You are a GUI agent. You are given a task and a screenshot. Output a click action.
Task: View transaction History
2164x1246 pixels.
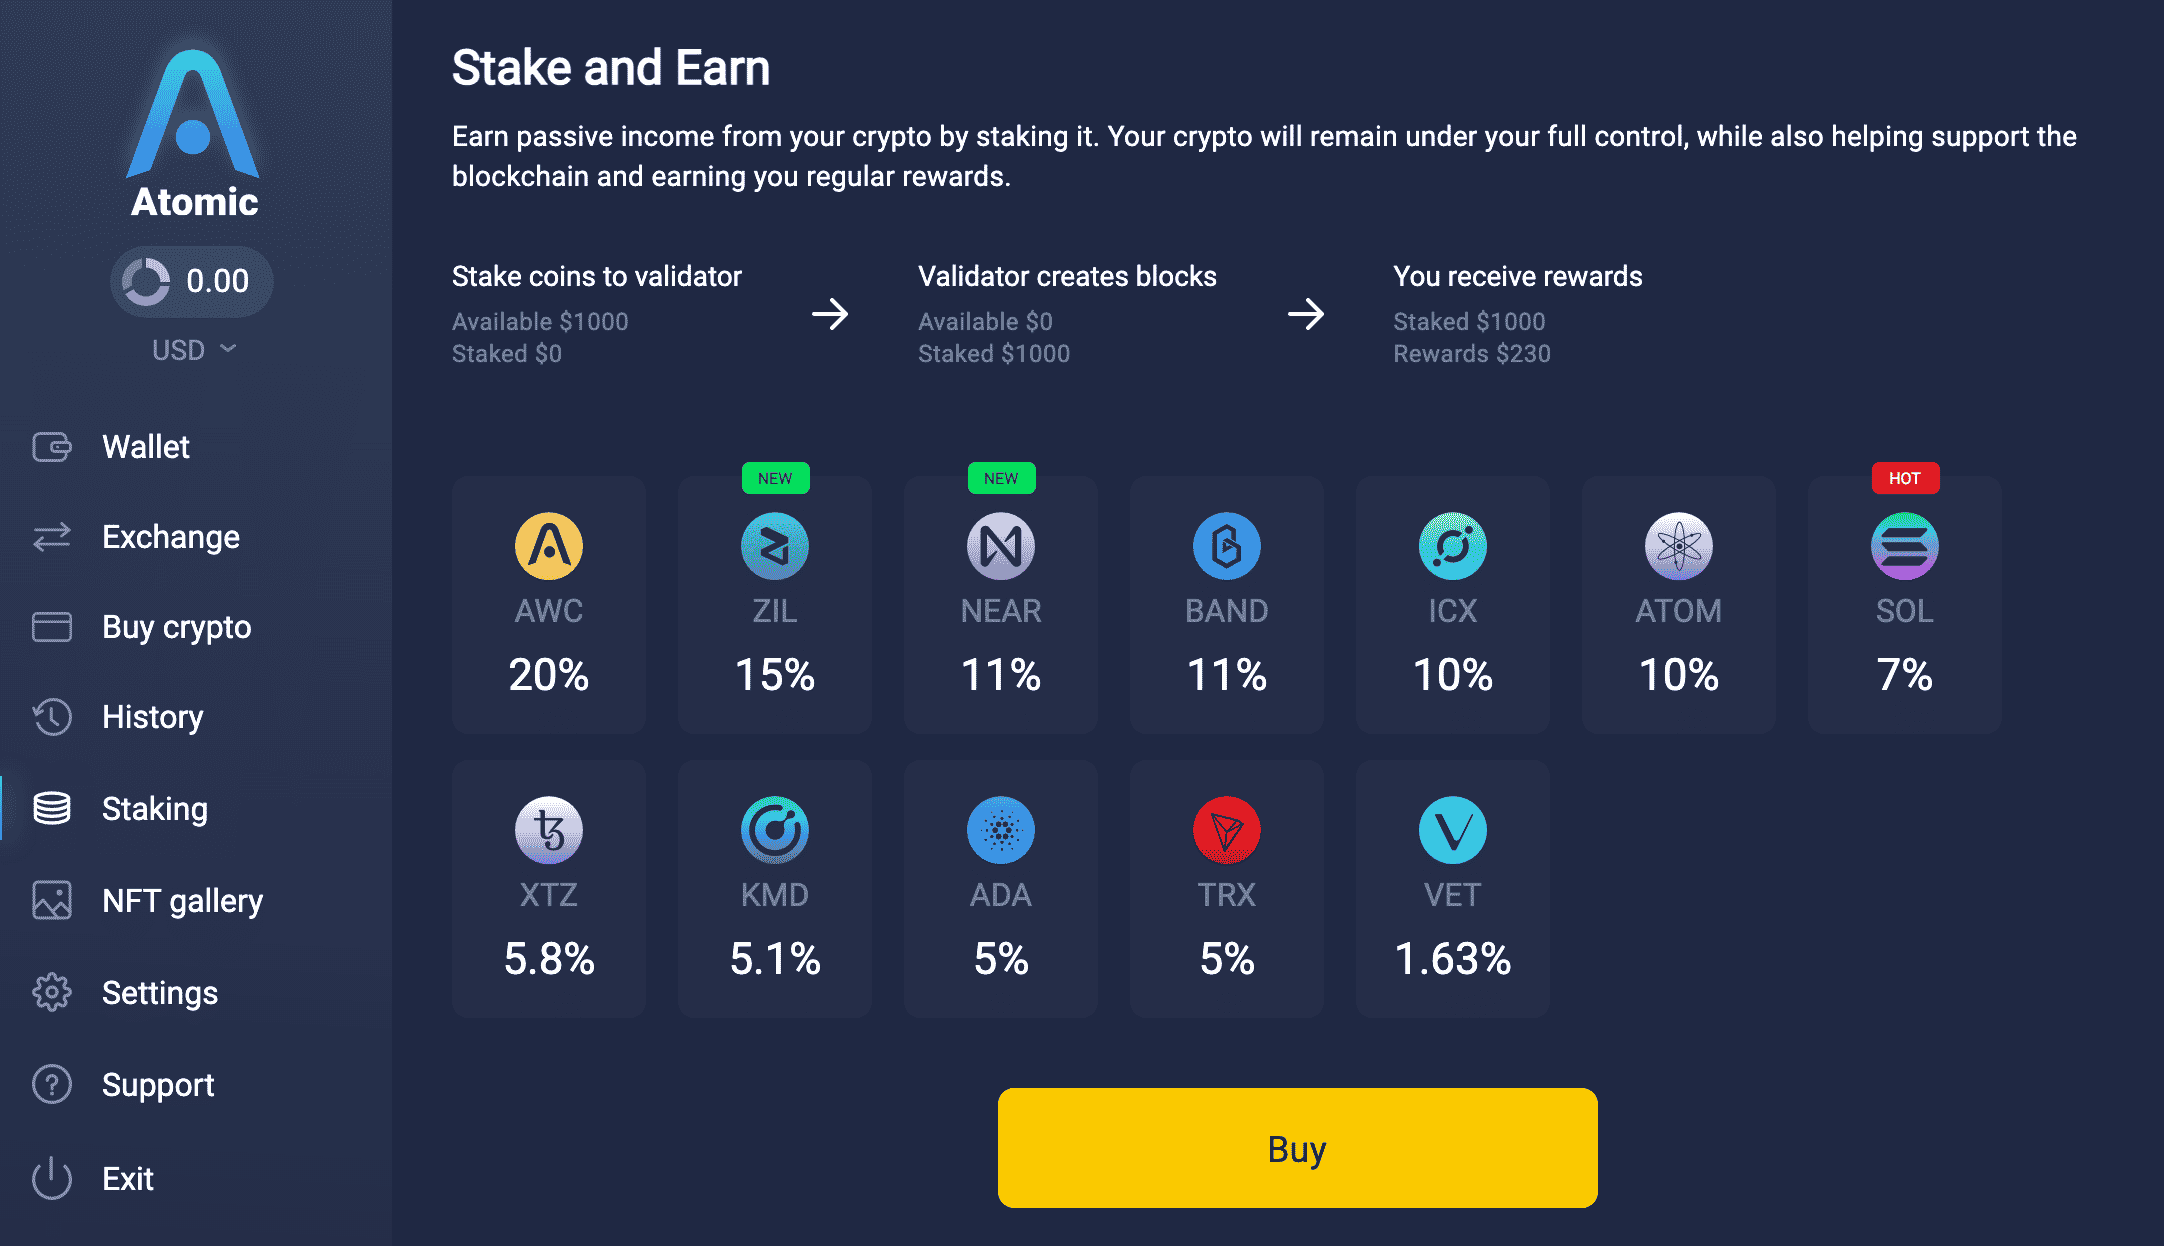152,717
